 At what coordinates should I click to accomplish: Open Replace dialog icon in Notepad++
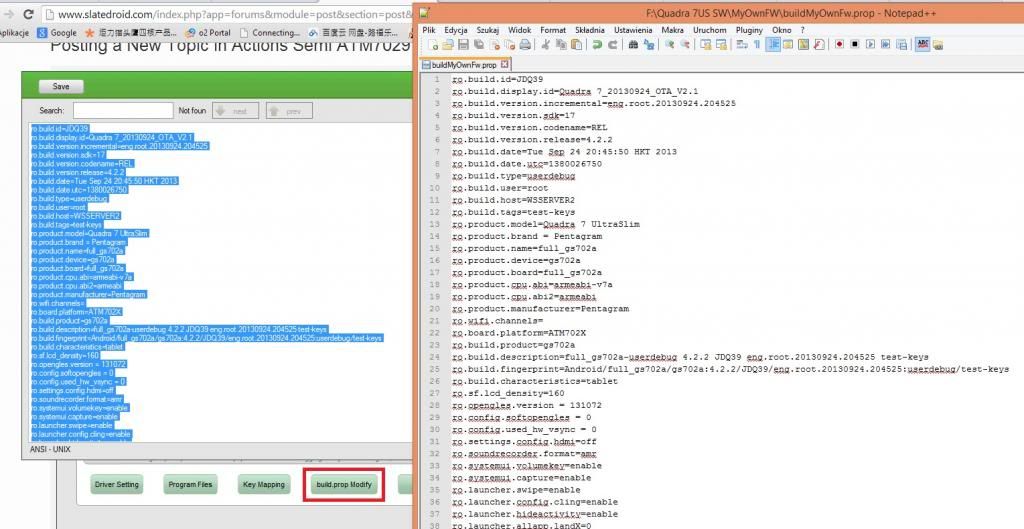click(x=648, y=44)
